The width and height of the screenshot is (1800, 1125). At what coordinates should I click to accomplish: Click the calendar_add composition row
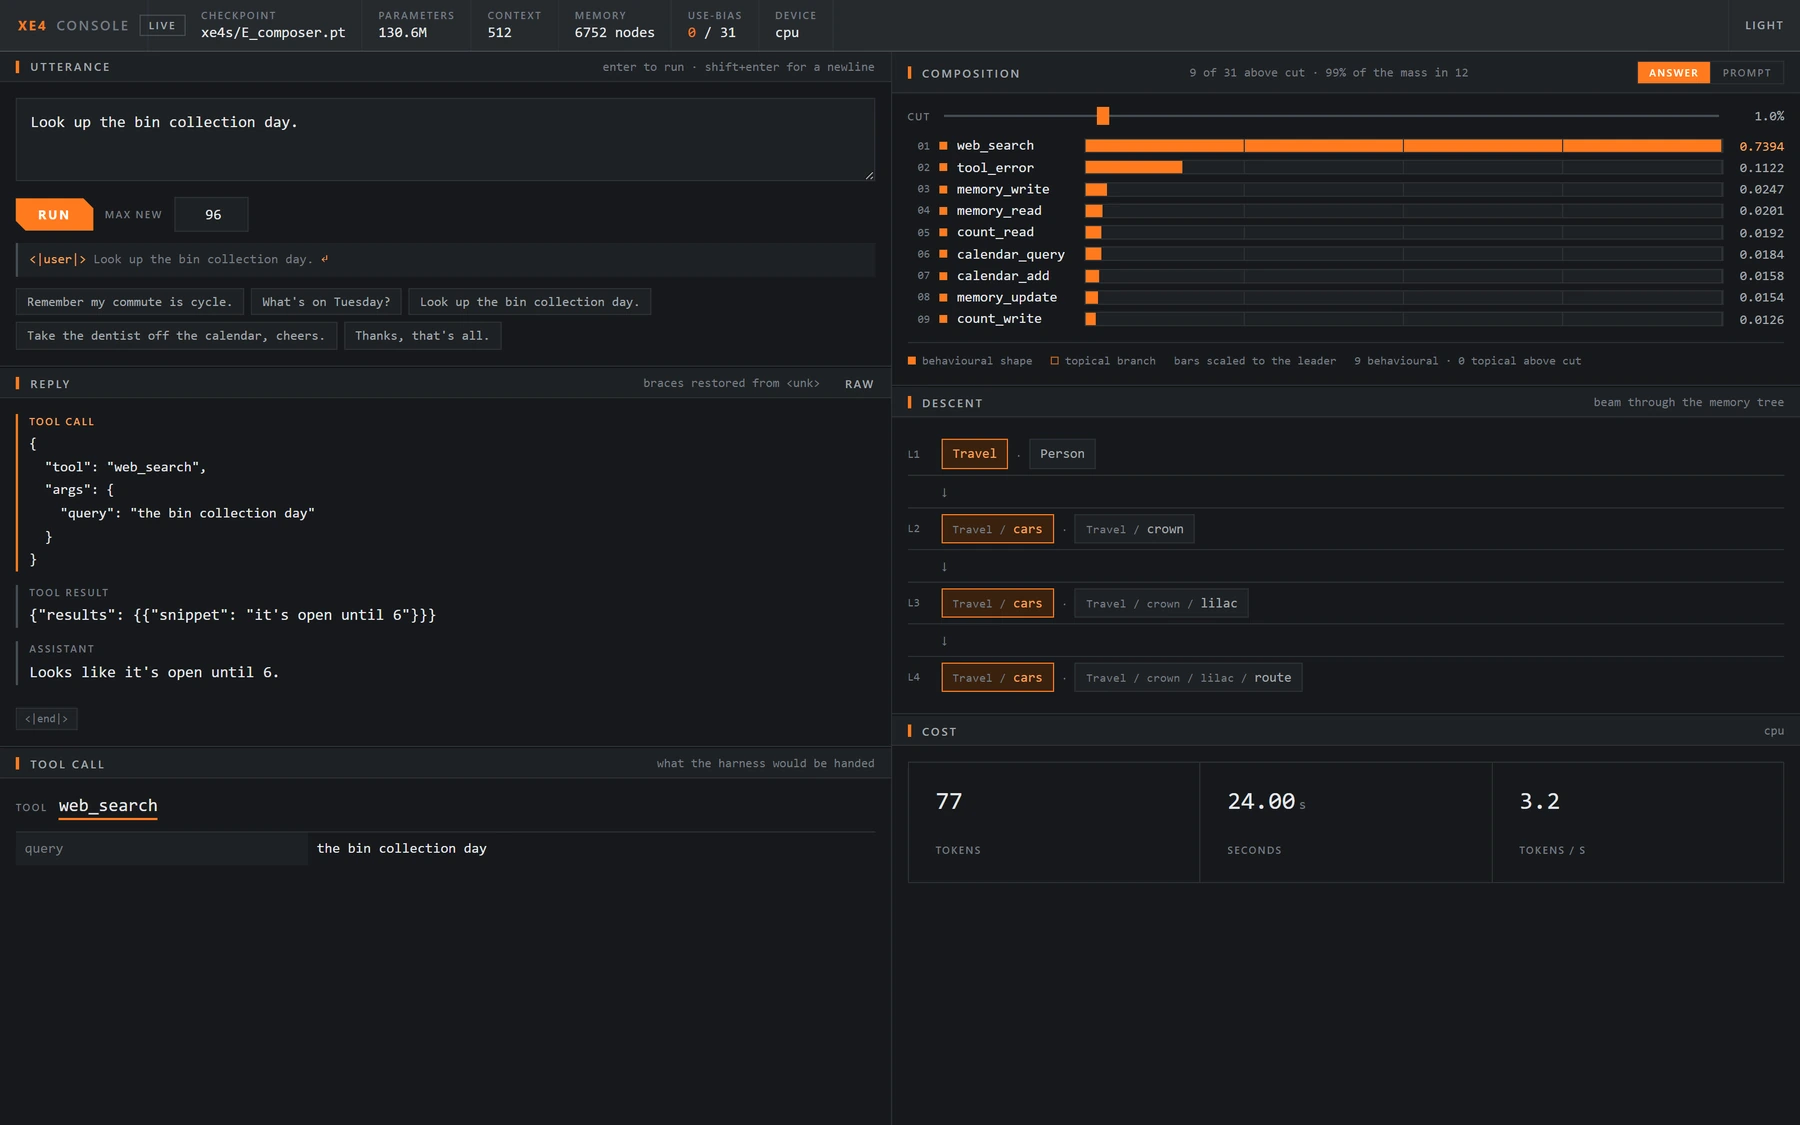(1346, 276)
